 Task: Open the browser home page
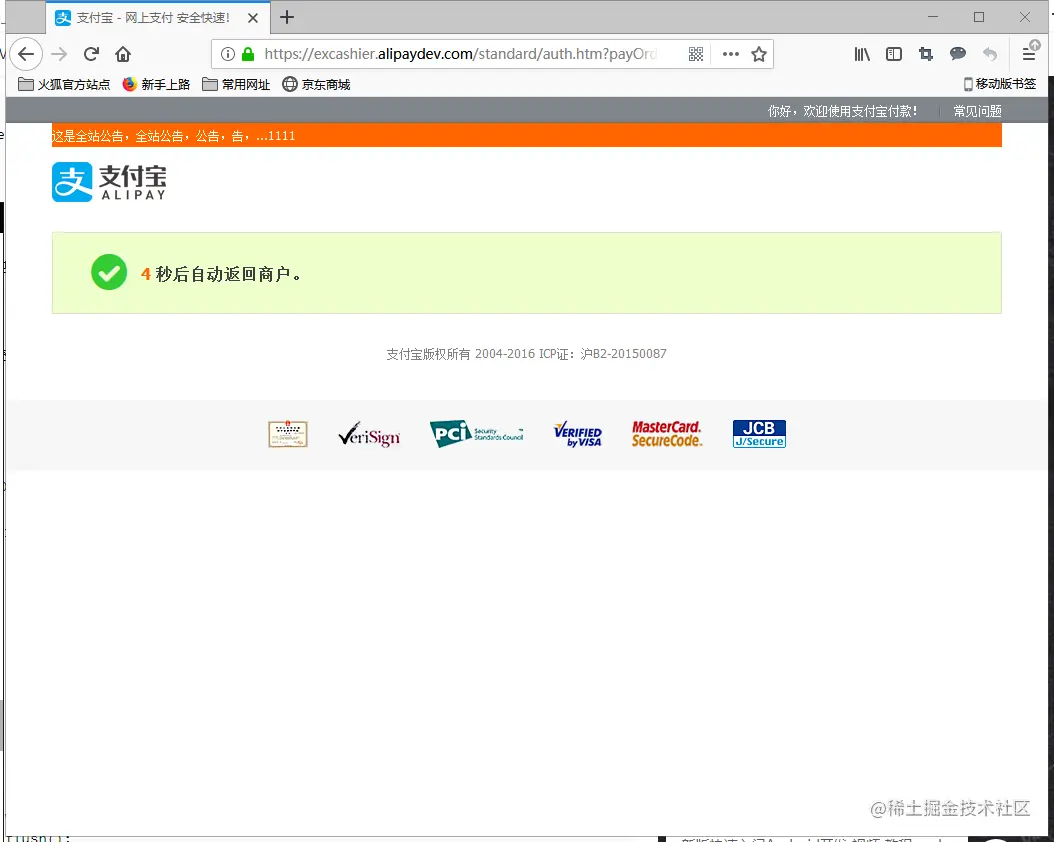pos(123,54)
